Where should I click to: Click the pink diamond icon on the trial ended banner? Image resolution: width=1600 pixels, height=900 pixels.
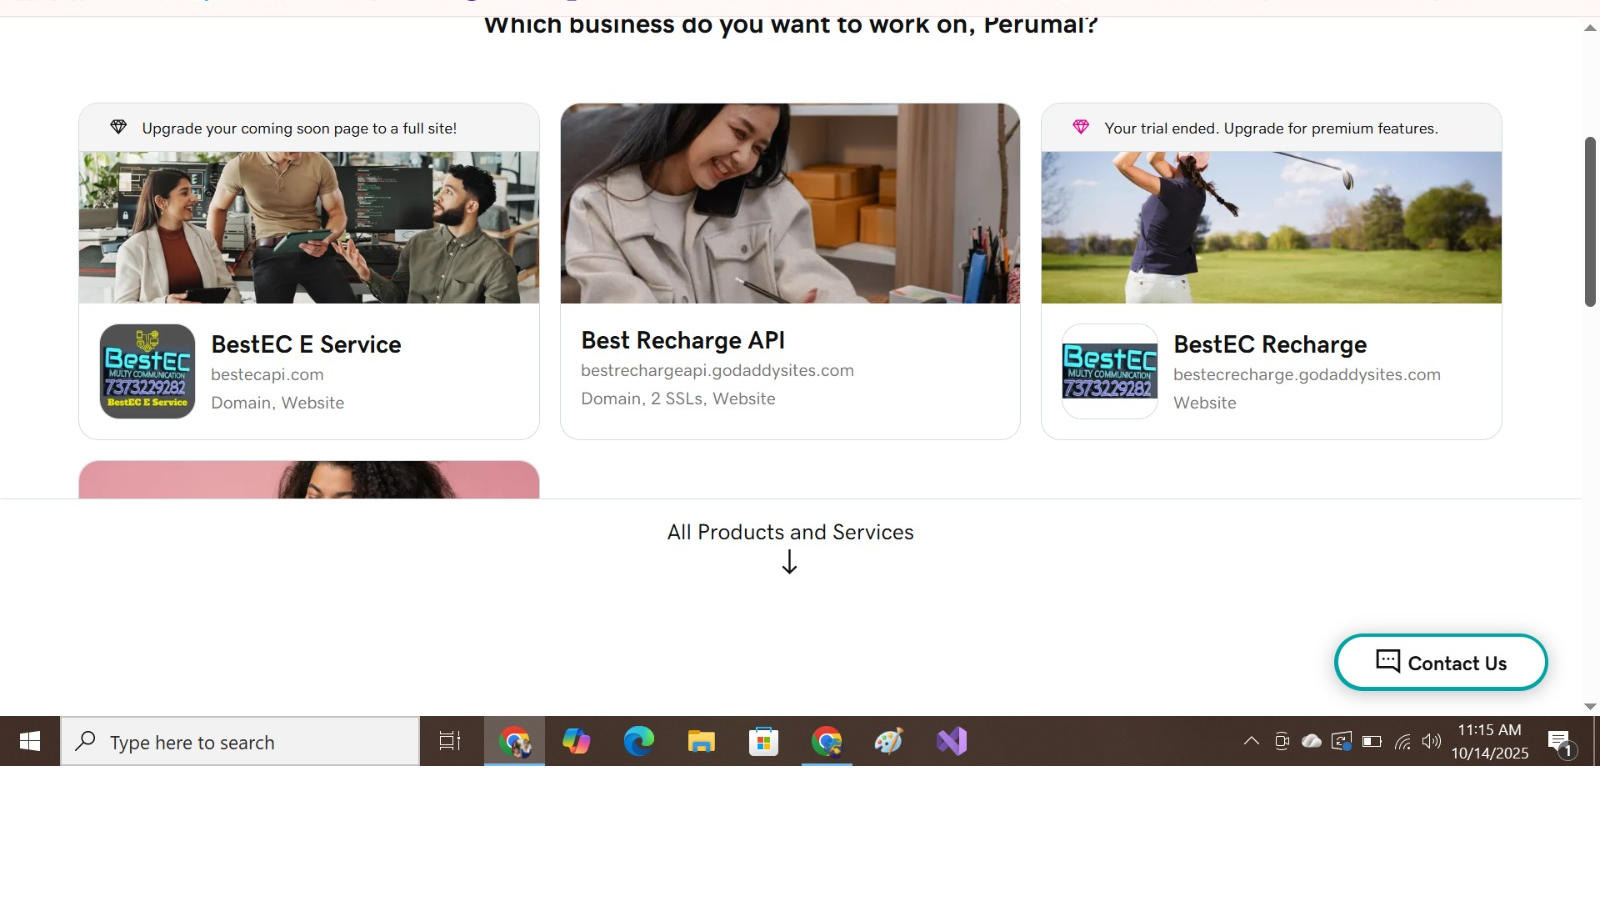(1081, 128)
